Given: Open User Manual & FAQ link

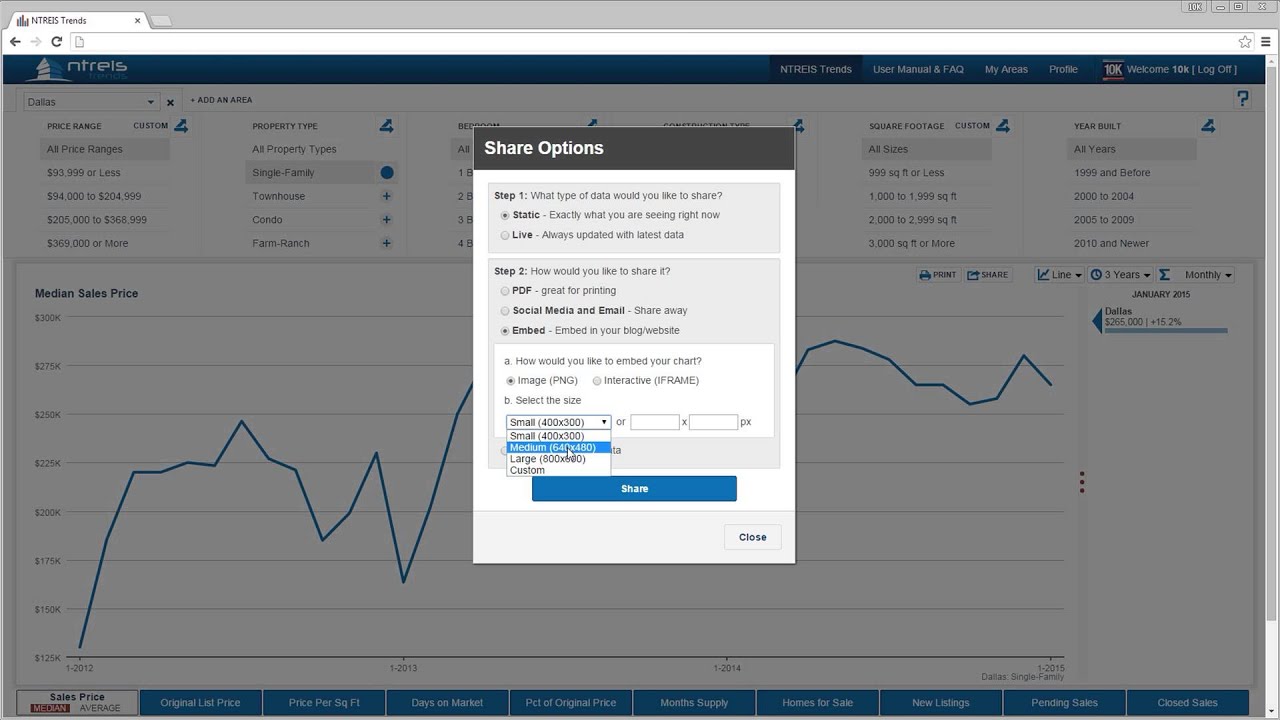Looking at the screenshot, I should (x=918, y=69).
